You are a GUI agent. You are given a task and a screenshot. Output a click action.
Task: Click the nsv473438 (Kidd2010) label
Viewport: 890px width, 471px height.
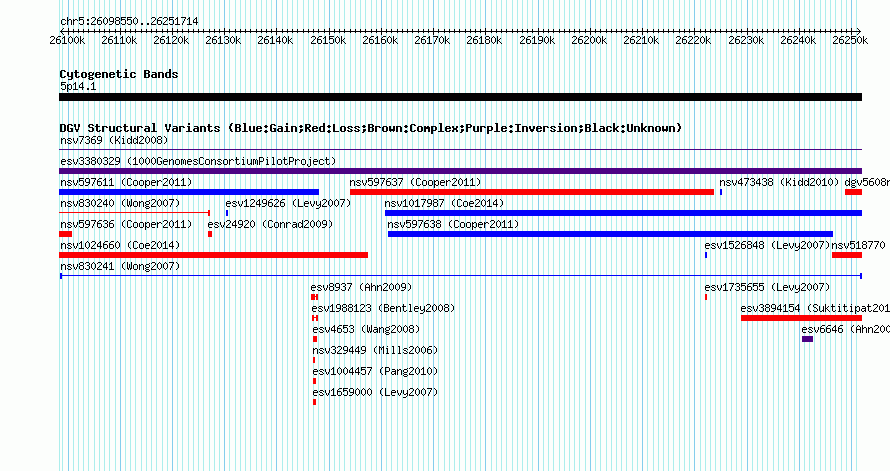779,182
